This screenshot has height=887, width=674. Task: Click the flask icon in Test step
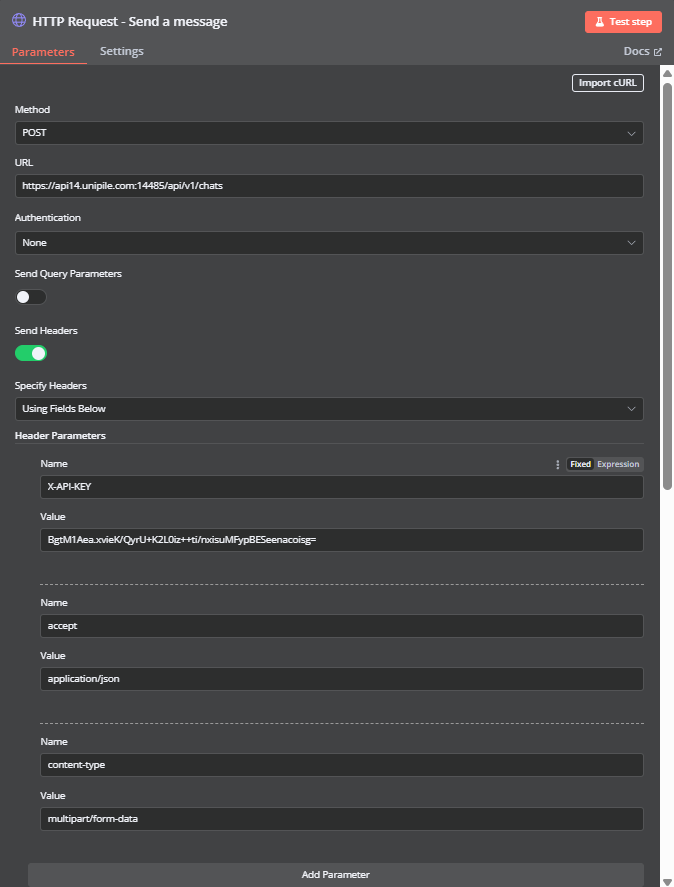point(600,22)
